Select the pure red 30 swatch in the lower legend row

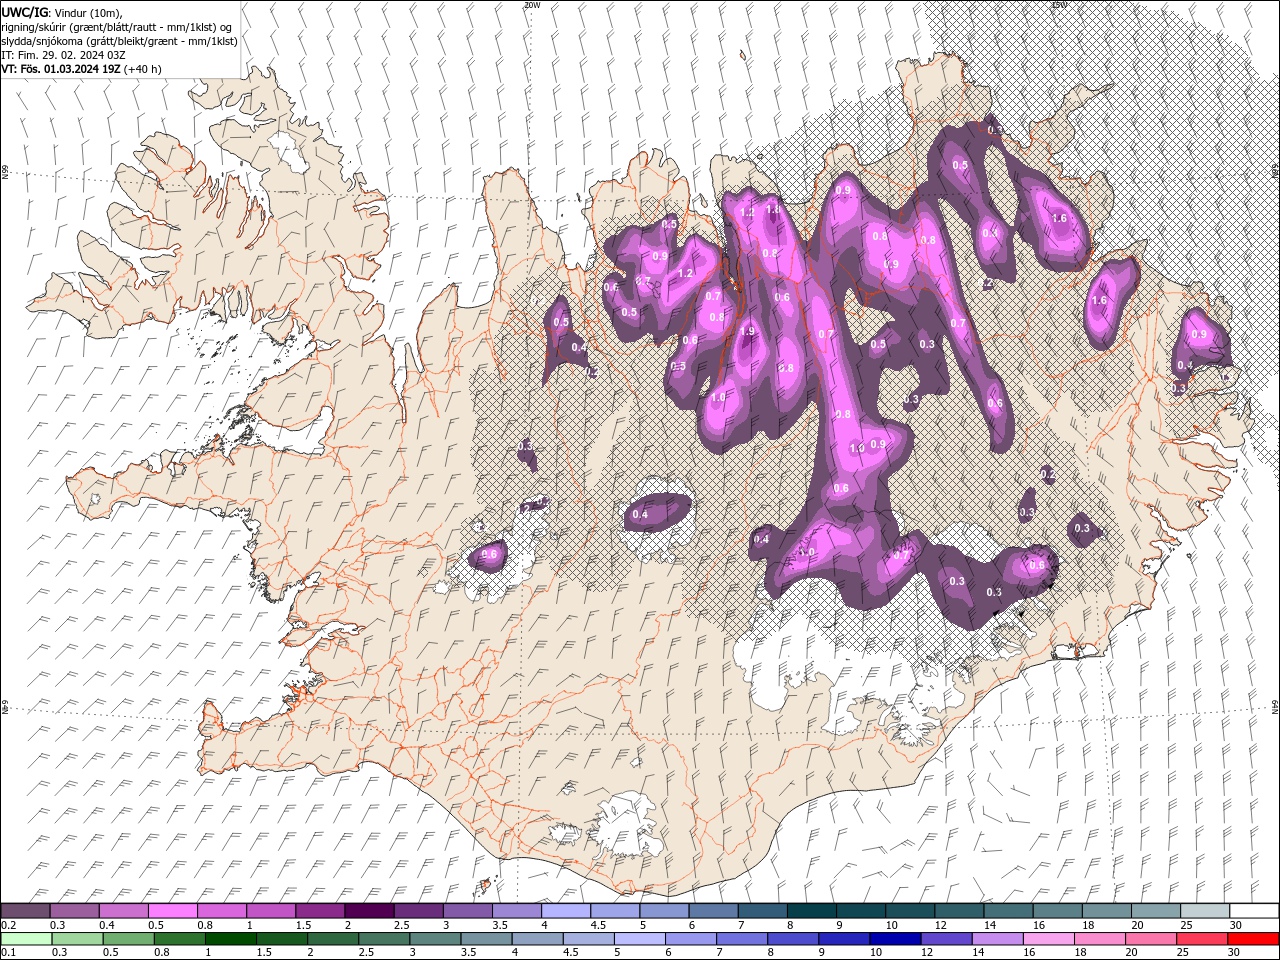1252,938
